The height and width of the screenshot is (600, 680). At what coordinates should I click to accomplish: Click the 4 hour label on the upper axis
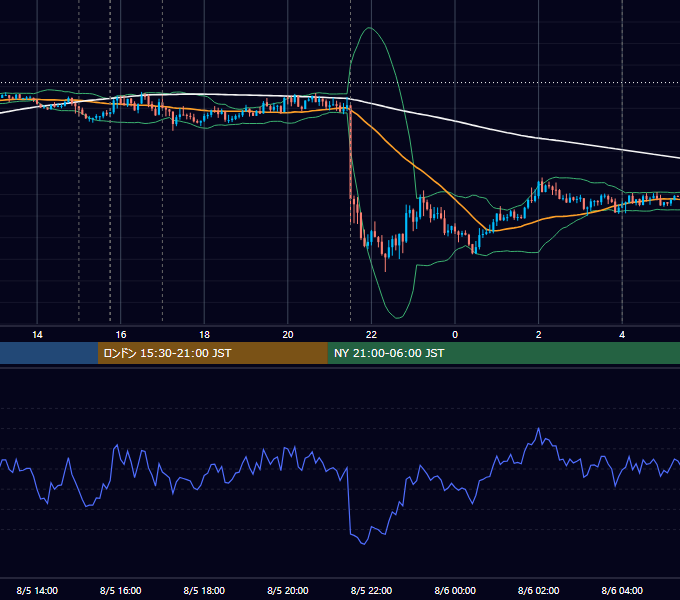point(622,335)
